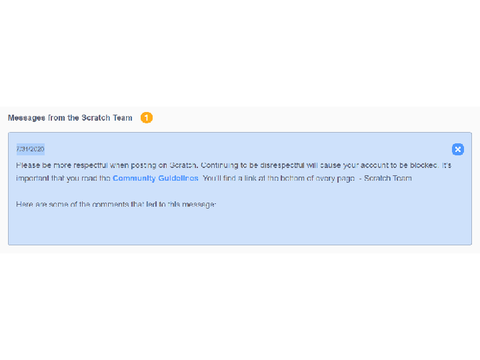
Task: Click the "Please be more respectful" sentence
Action: (x=107, y=165)
